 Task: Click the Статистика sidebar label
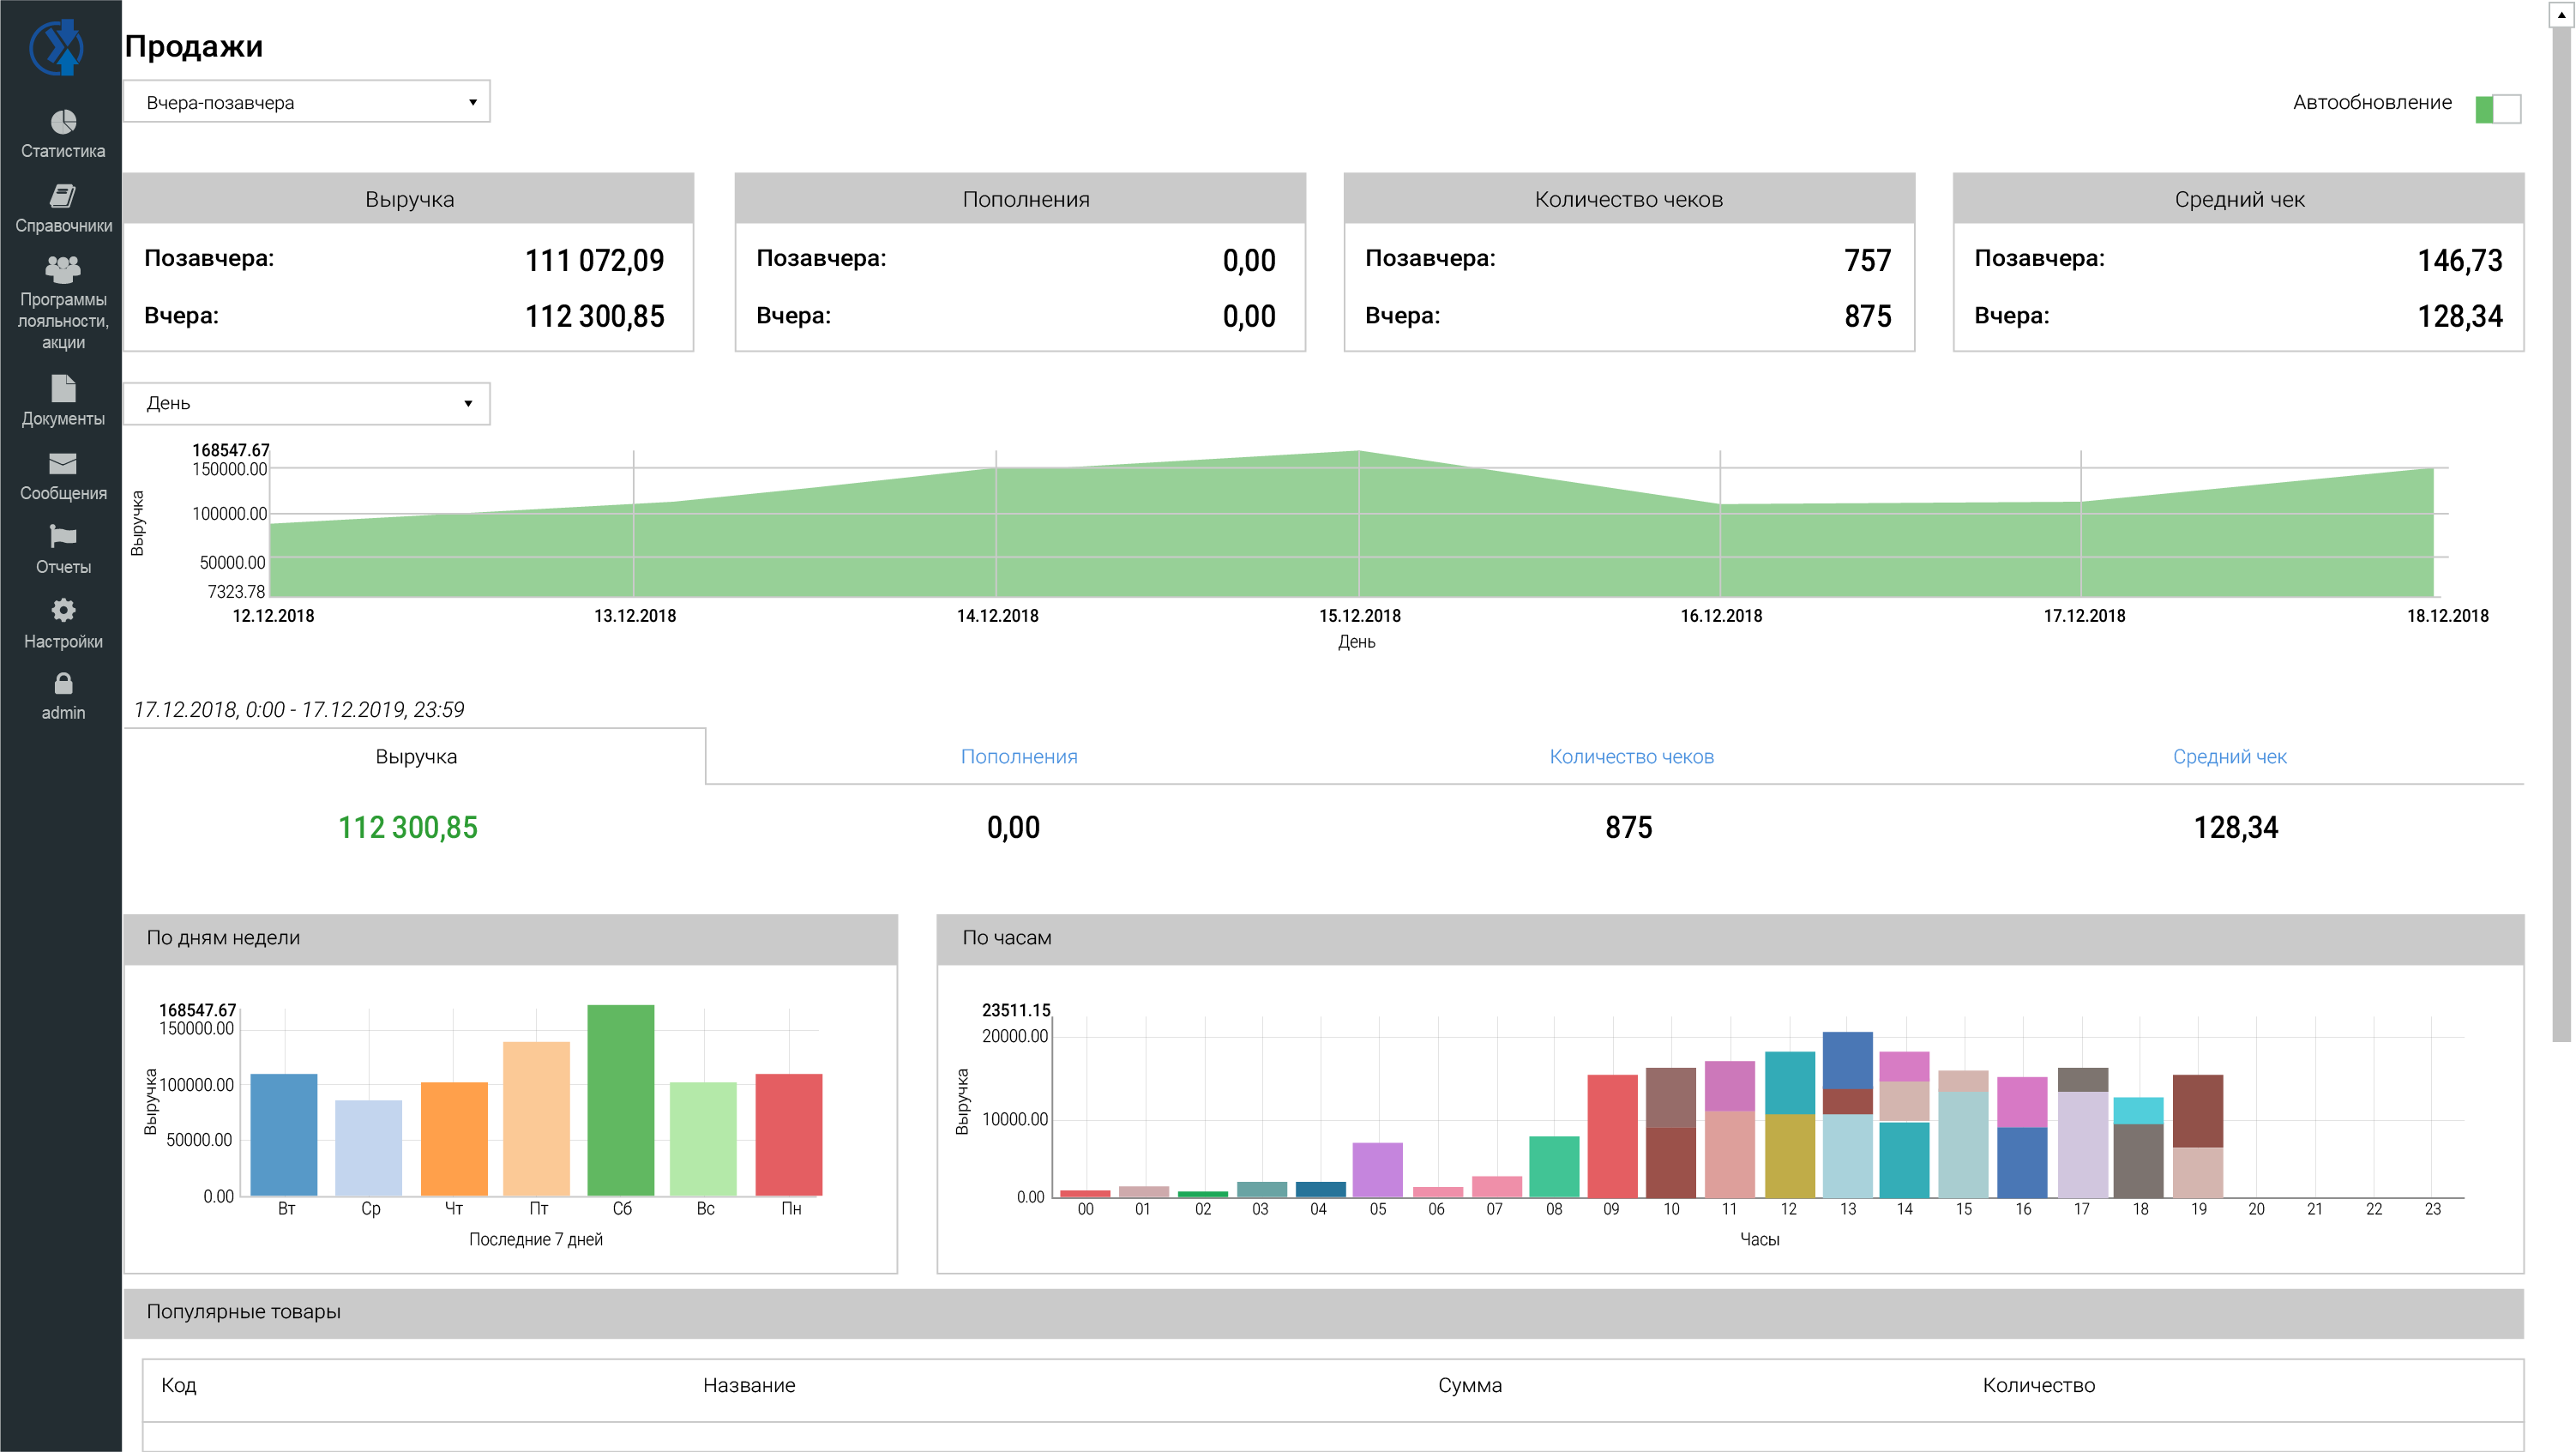pyautogui.click(x=63, y=151)
